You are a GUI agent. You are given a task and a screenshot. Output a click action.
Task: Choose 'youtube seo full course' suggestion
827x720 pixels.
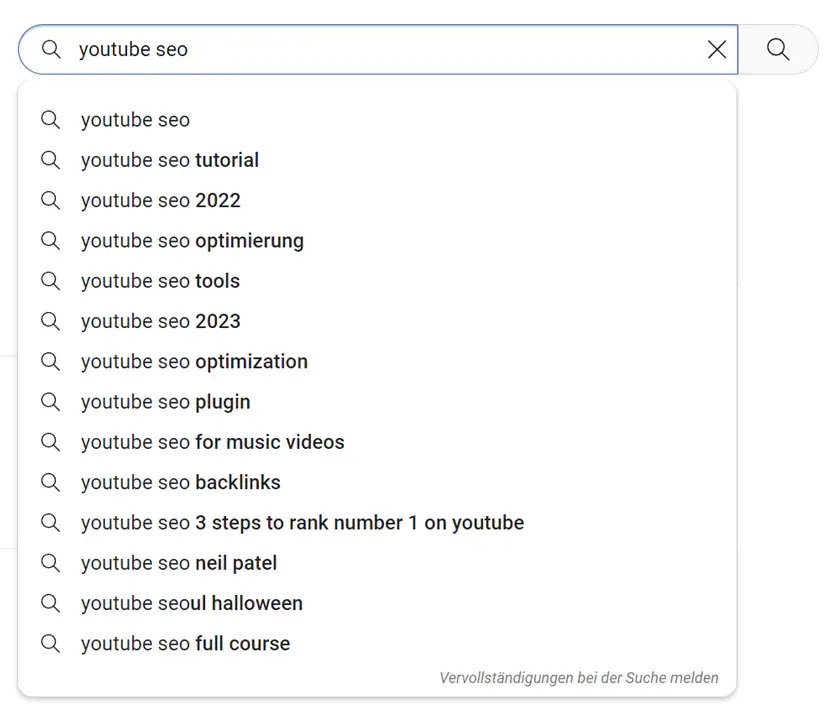click(x=186, y=644)
